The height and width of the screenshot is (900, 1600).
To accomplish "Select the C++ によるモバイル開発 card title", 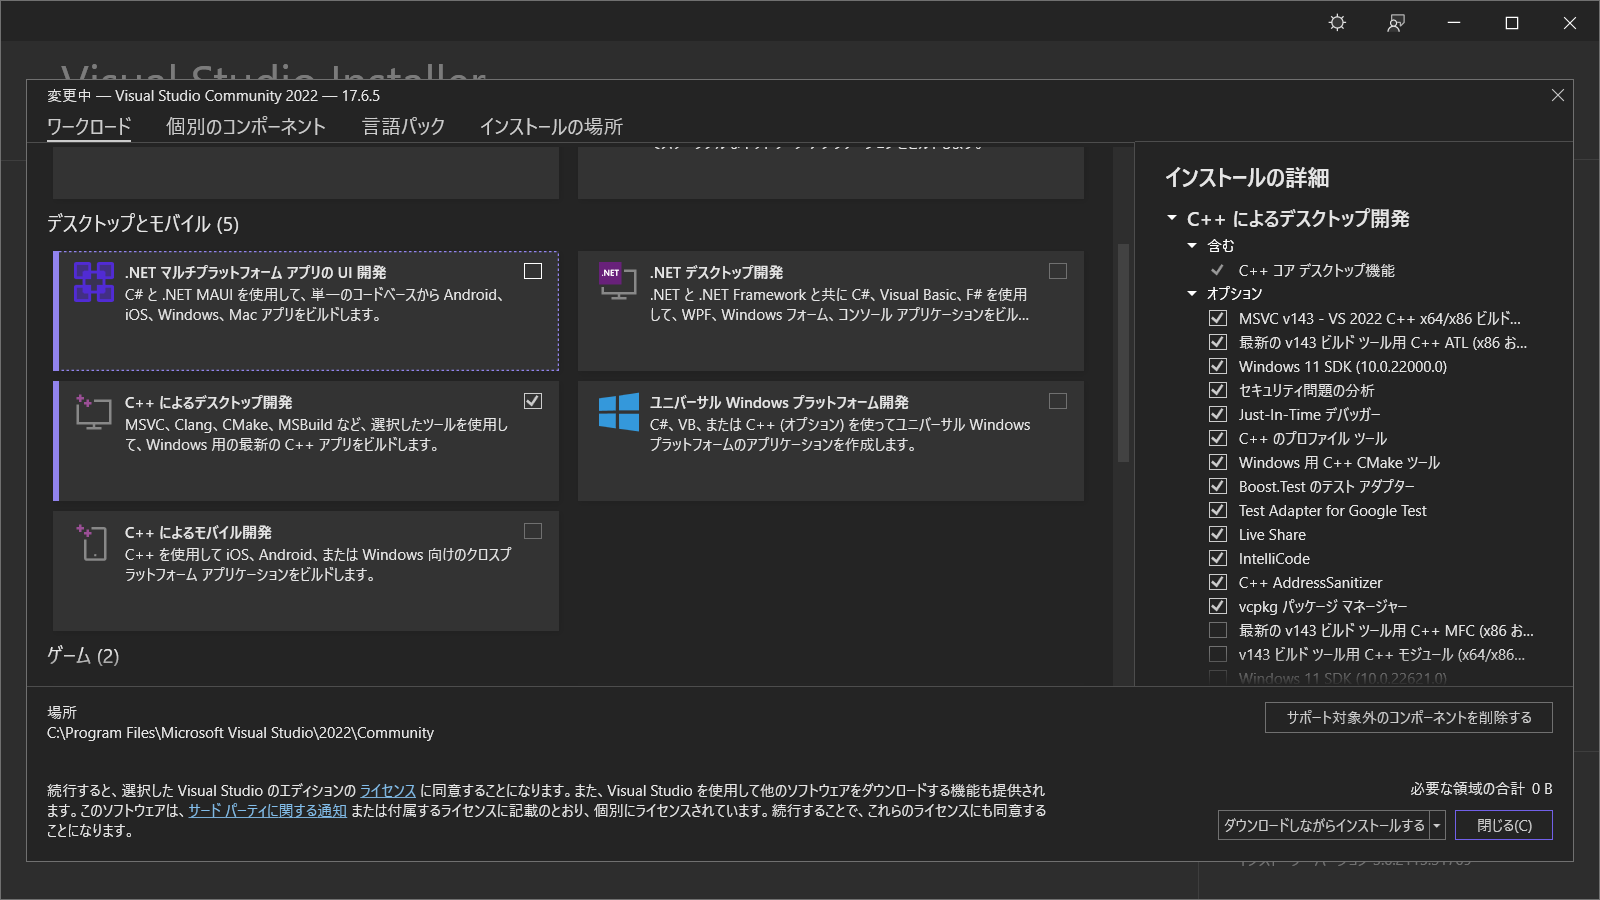I will (x=198, y=532).
